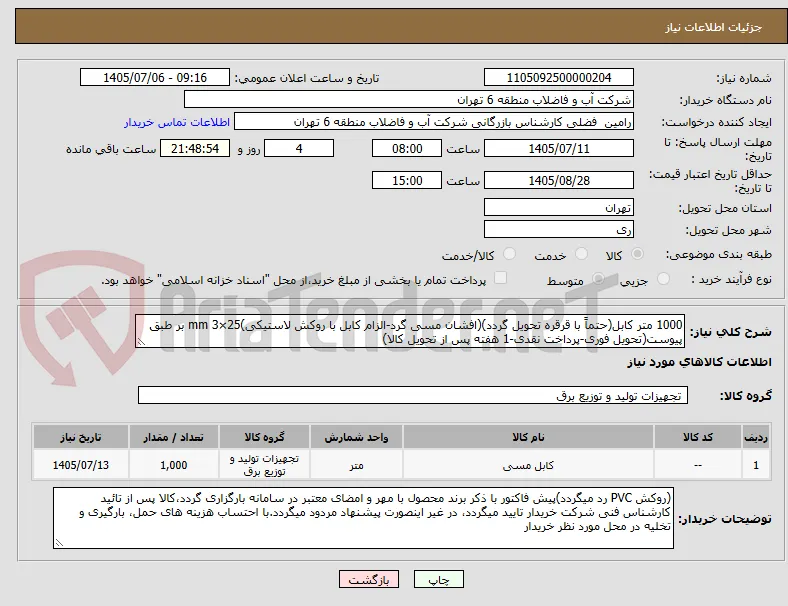
Task: Click the تعداد / مقدار column header
Action: coord(173,437)
